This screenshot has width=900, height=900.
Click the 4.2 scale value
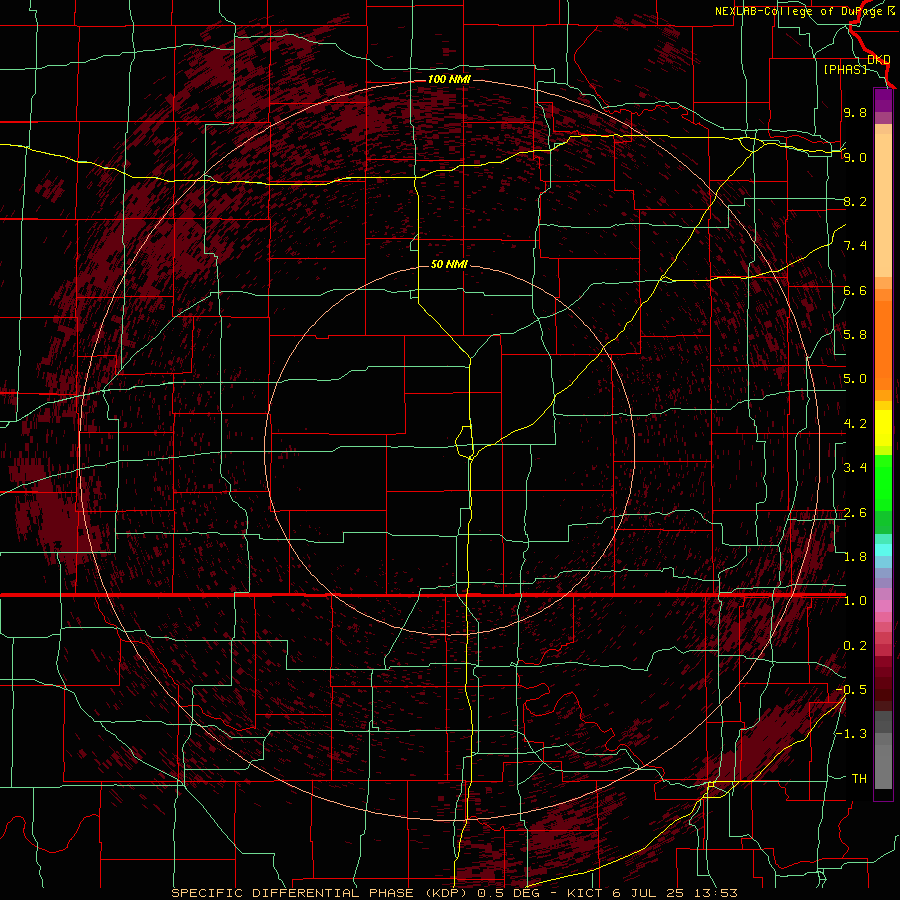tap(855, 424)
